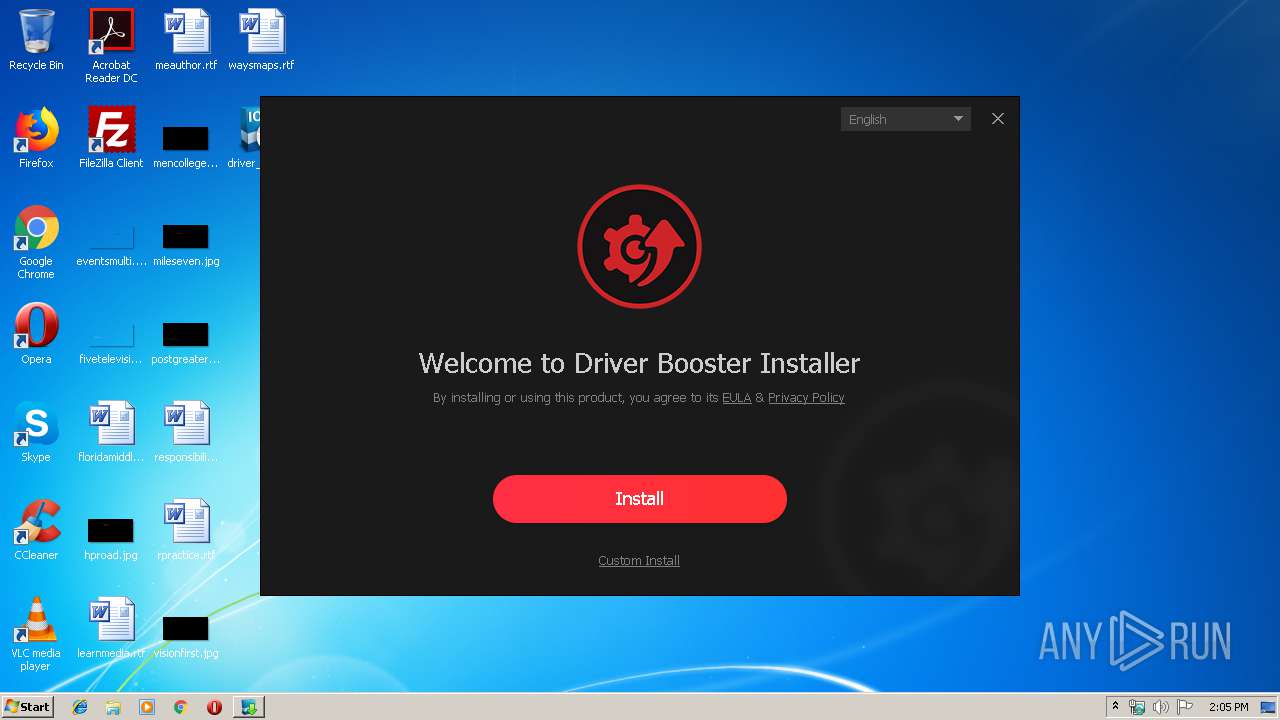Open Windows Media Player from the taskbar
Screen dimensions: 1280x720
(x=147, y=707)
